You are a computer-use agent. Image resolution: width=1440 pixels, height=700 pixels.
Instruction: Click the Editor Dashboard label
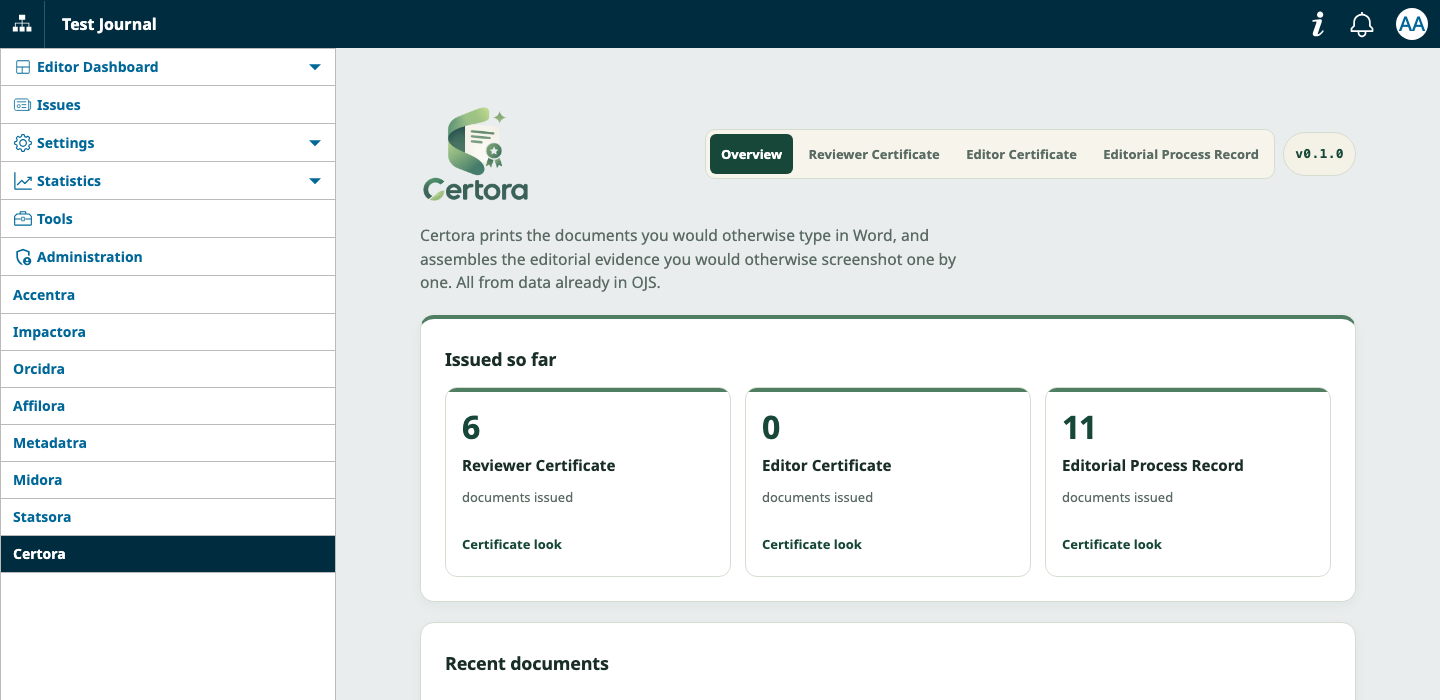point(97,67)
